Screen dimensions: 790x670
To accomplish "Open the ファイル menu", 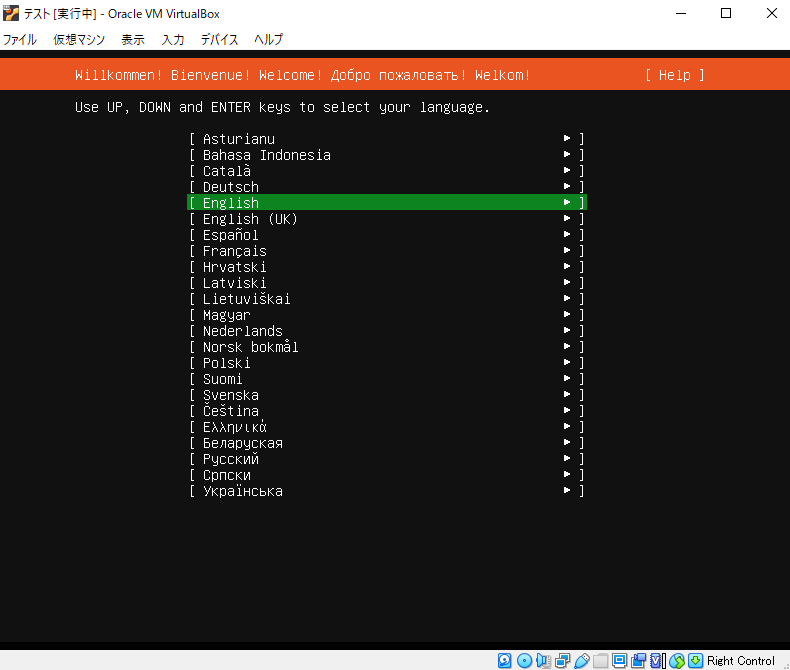I will pos(20,39).
